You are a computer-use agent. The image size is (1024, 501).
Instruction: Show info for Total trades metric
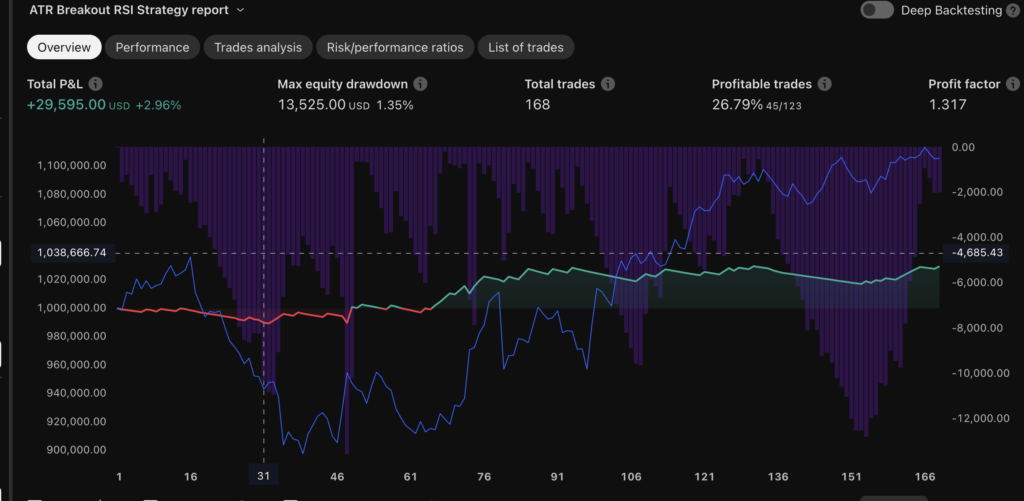[x=607, y=85]
